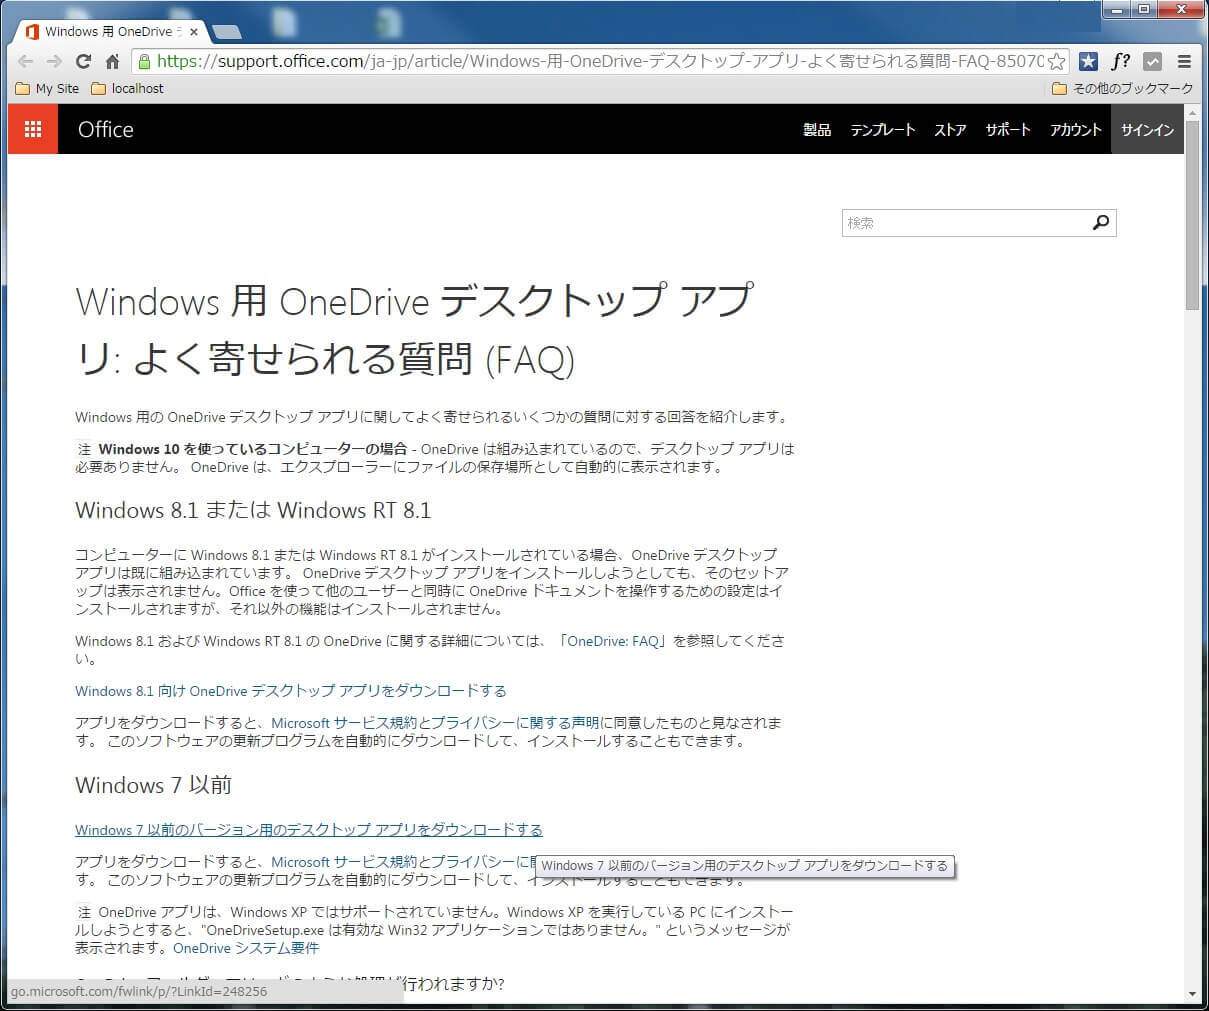The height and width of the screenshot is (1011, 1209).
Task: Click the サインイン button
Action: [1147, 130]
